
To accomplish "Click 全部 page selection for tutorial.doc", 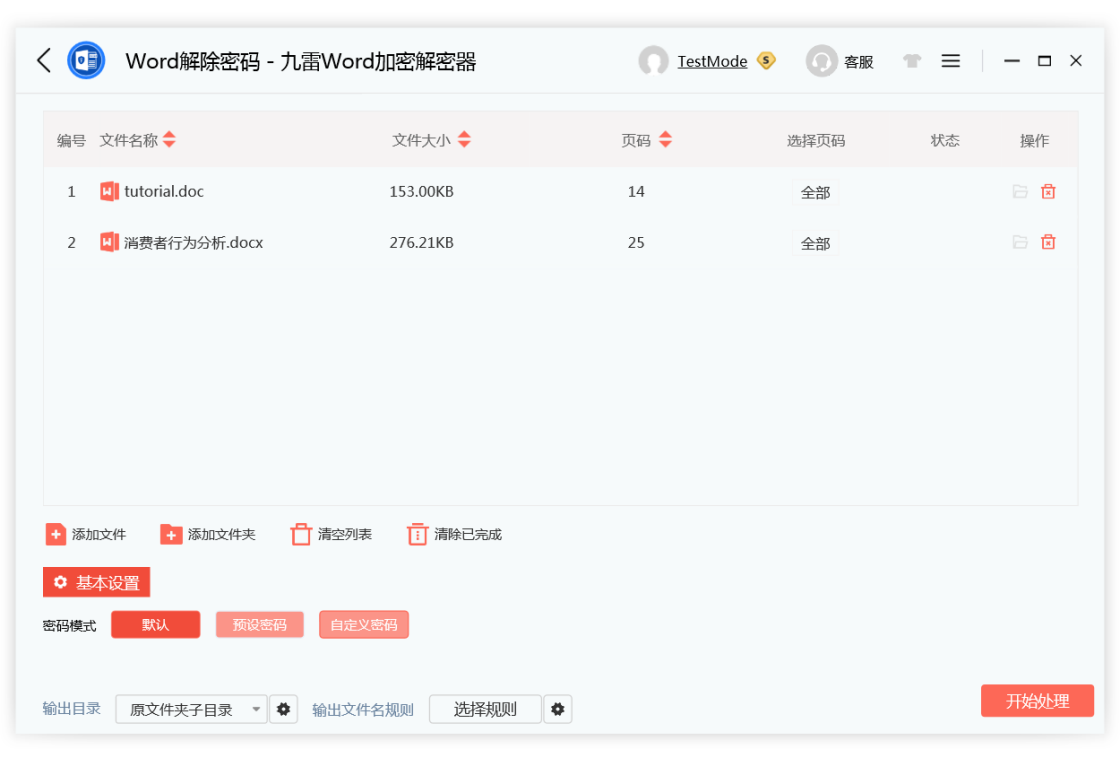I will (x=814, y=191).
